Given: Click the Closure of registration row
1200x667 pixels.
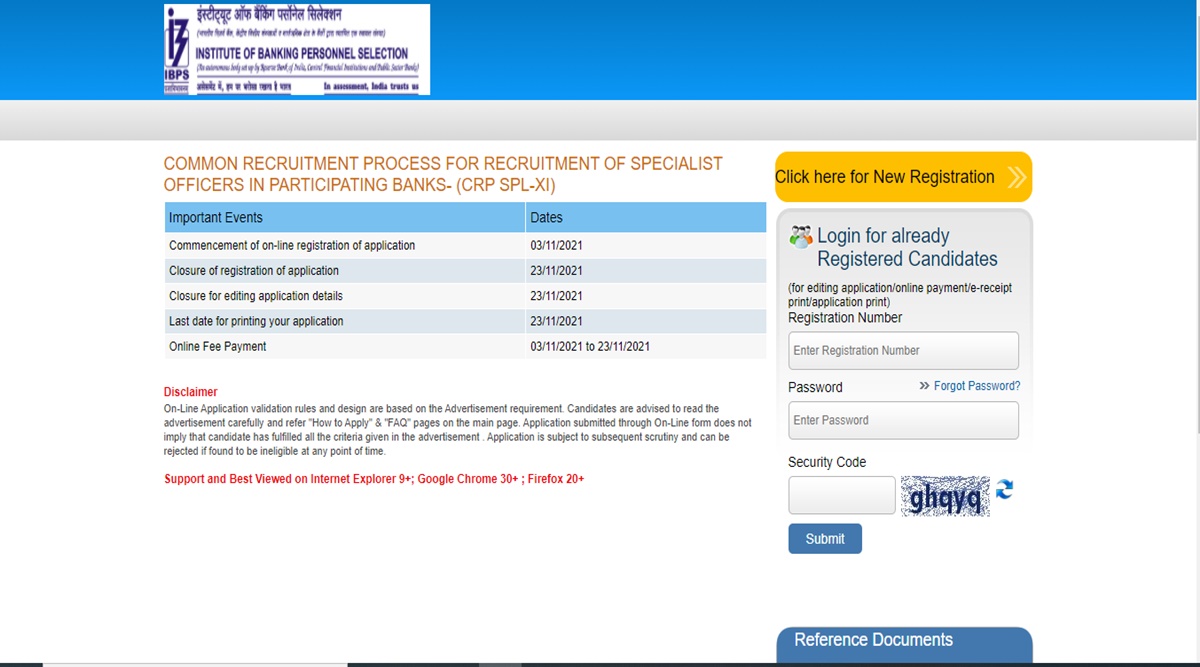Looking at the screenshot, I should [300, 270].
